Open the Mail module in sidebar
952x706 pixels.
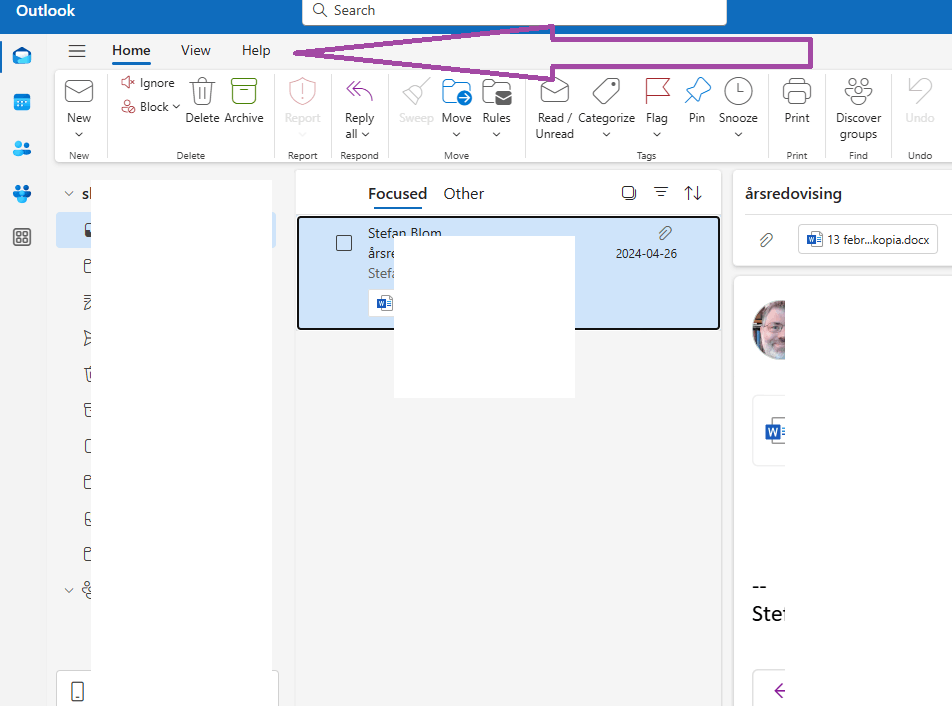[x=22, y=56]
